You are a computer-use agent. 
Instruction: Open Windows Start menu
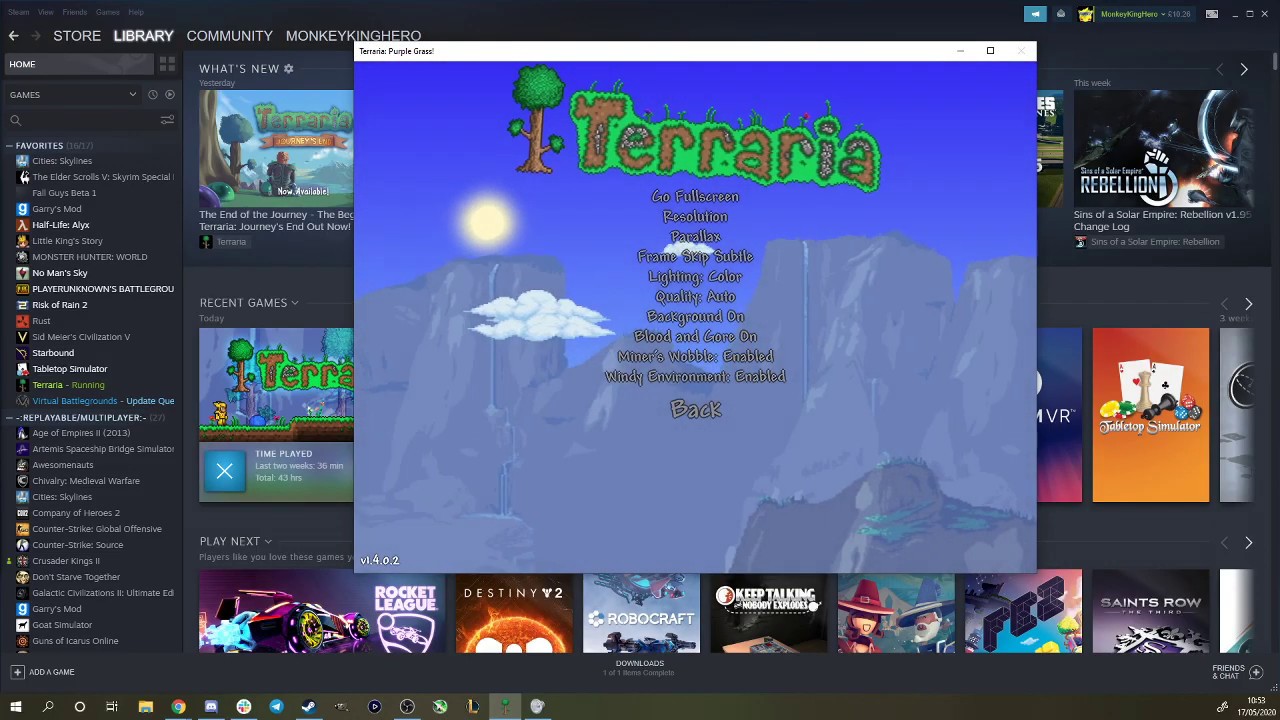(x=15, y=707)
